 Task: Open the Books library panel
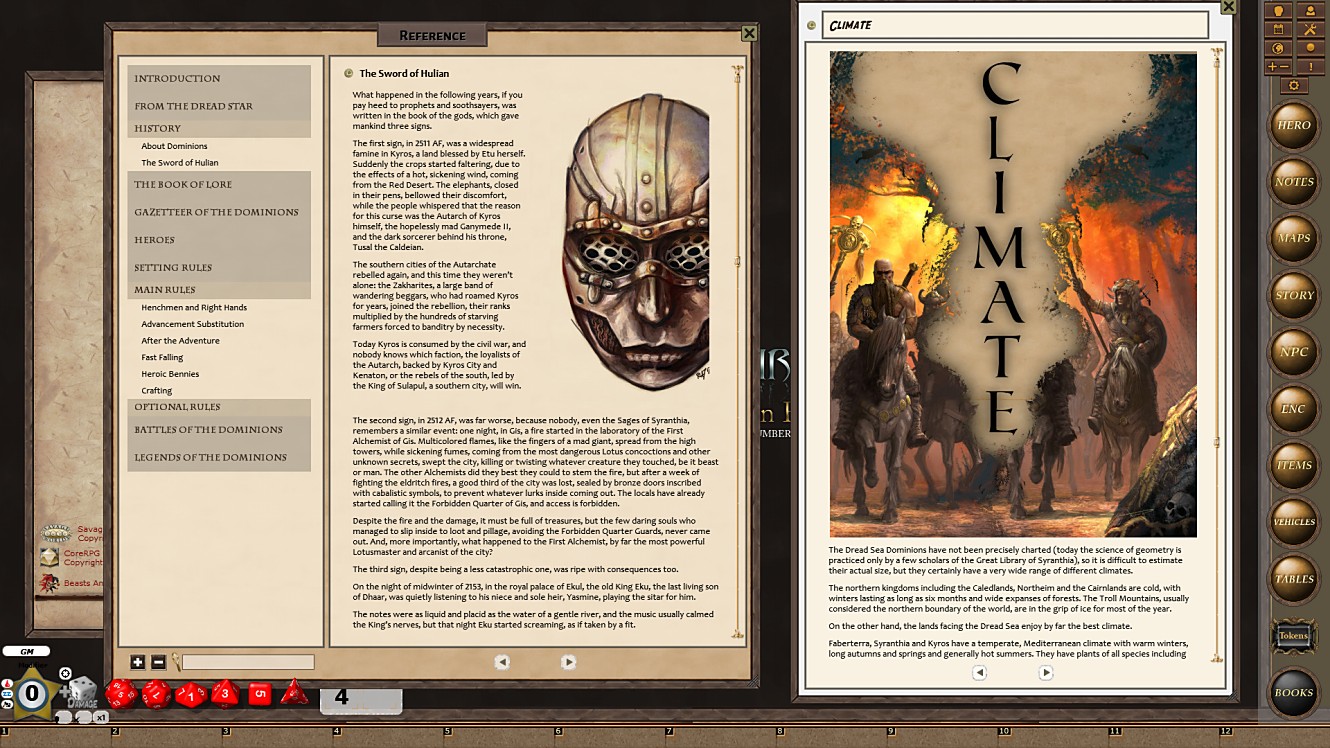pos(1294,691)
